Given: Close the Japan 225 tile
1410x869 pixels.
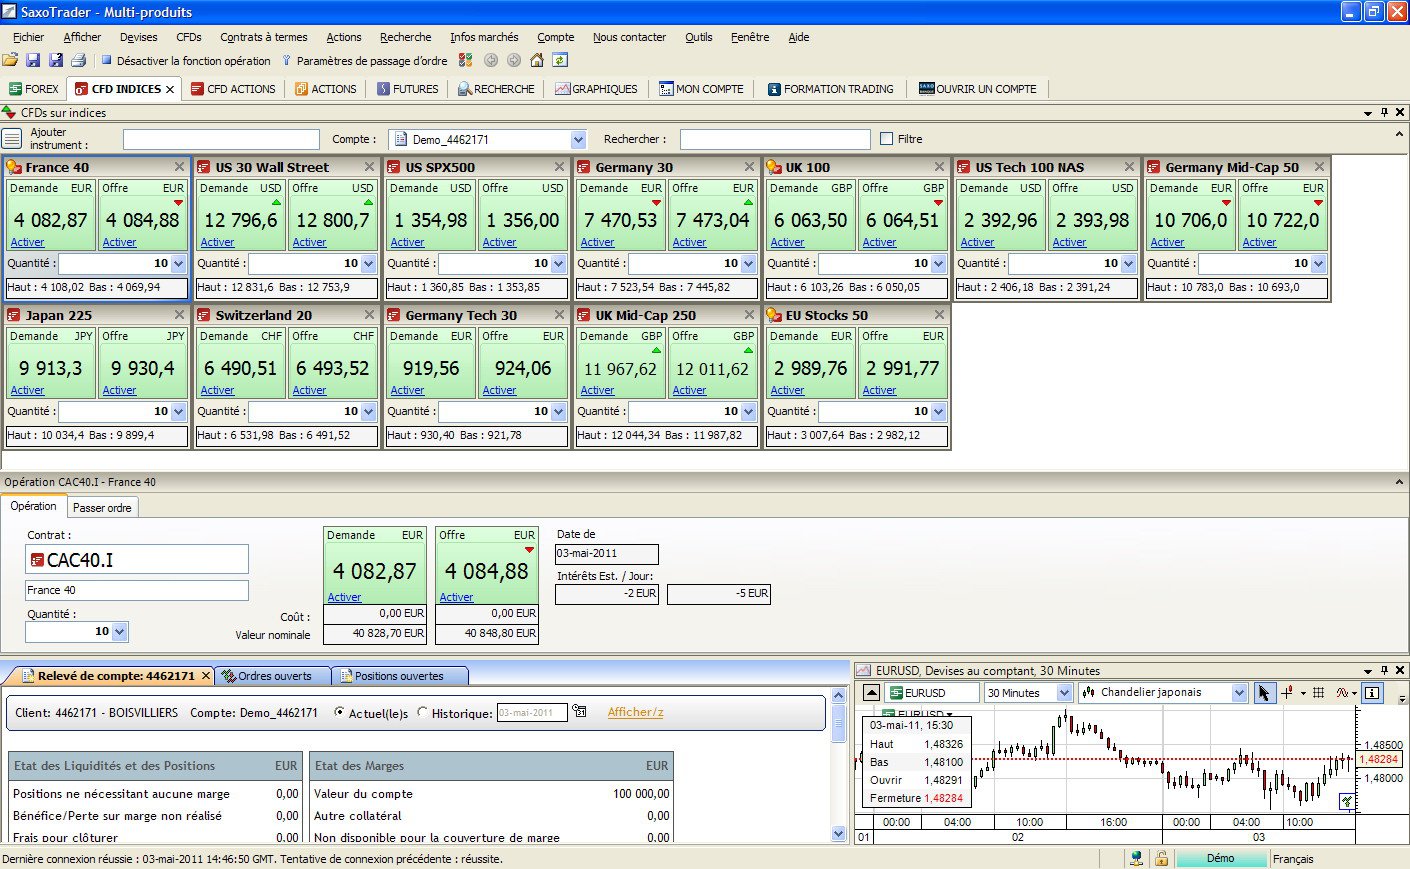Looking at the screenshot, I should point(180,315).
